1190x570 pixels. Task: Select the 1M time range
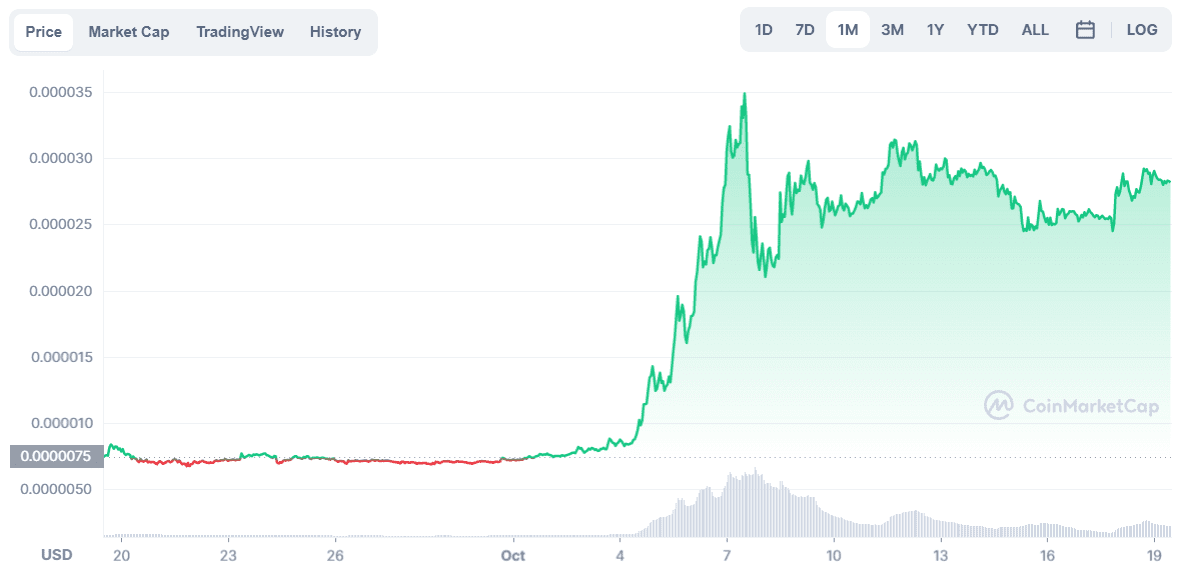point(848,30)
